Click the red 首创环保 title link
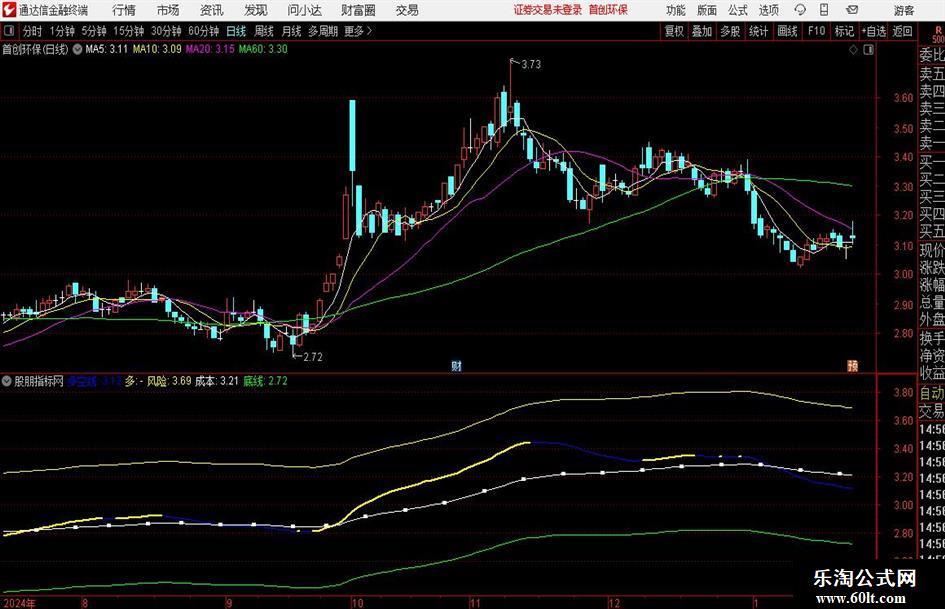Screen dimensions: 945x609 point(608,10)
